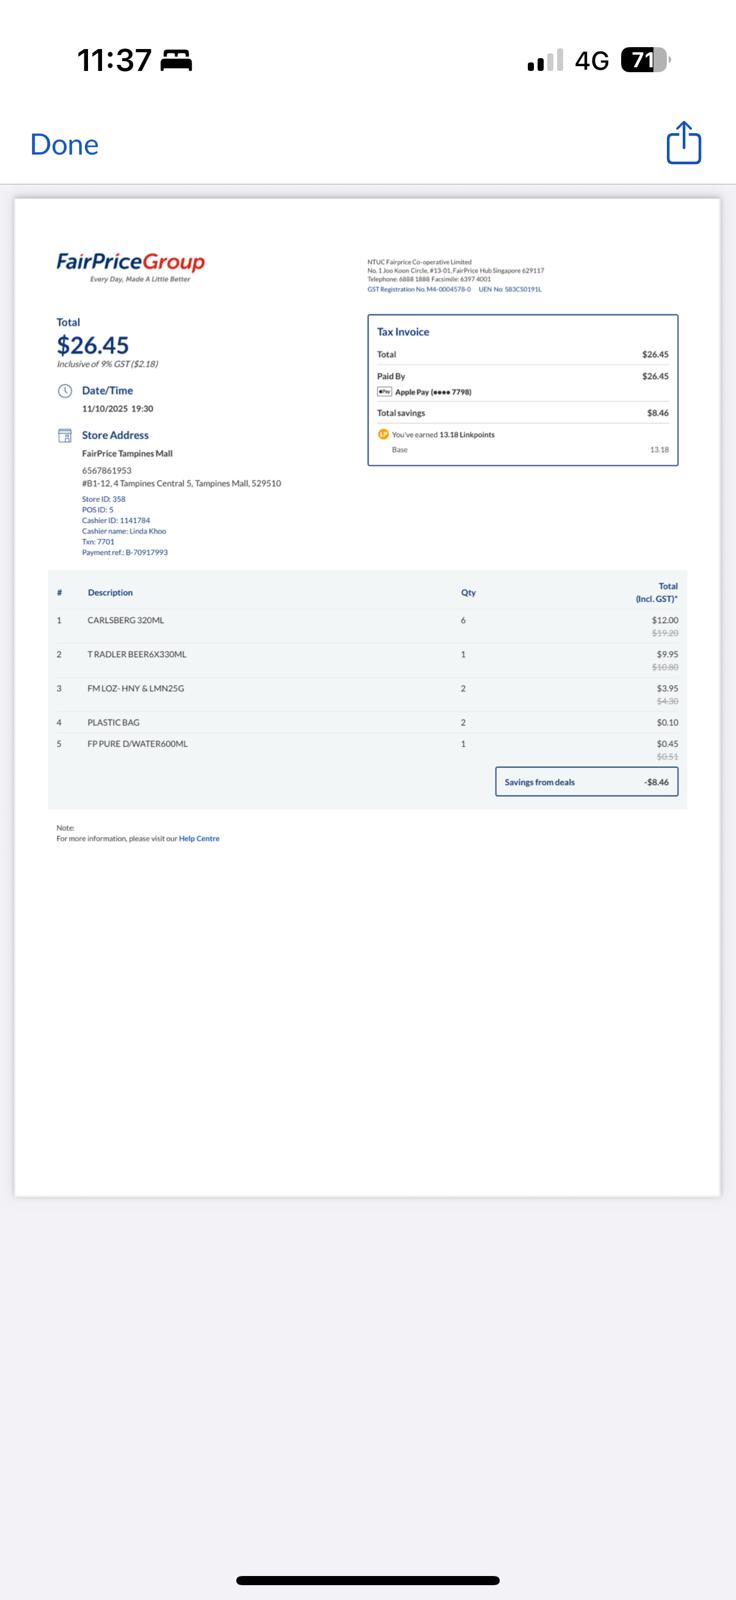The height and width of the screenshot is (1600, 736).
Task: Select the $12.00 Carlsberg price
Action: coord(665,621)
